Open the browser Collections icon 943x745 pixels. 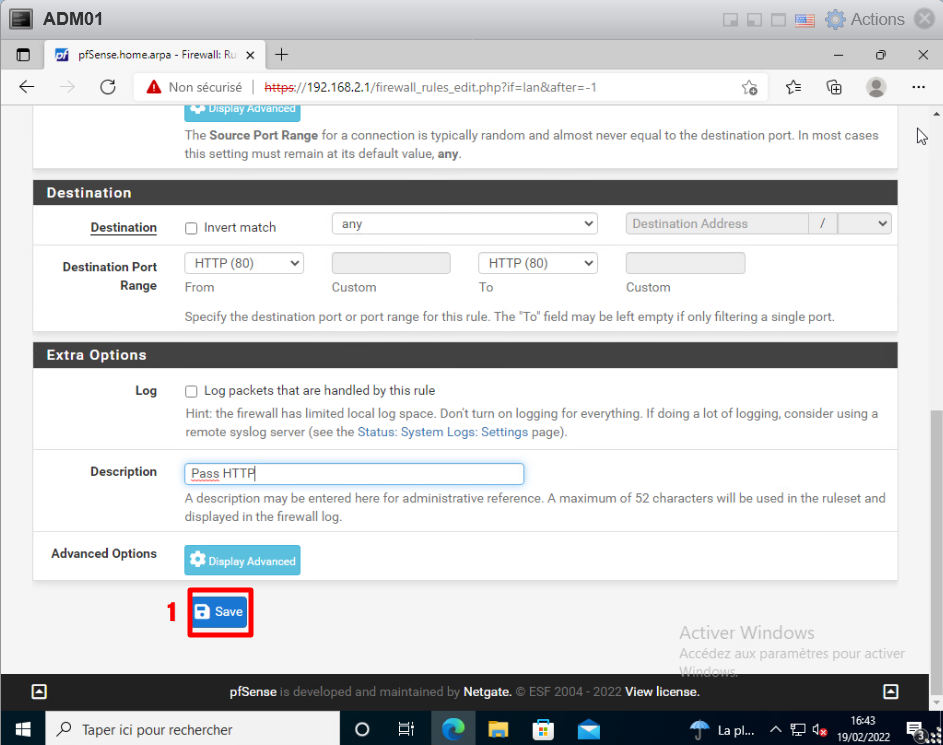tap(834, 87)
